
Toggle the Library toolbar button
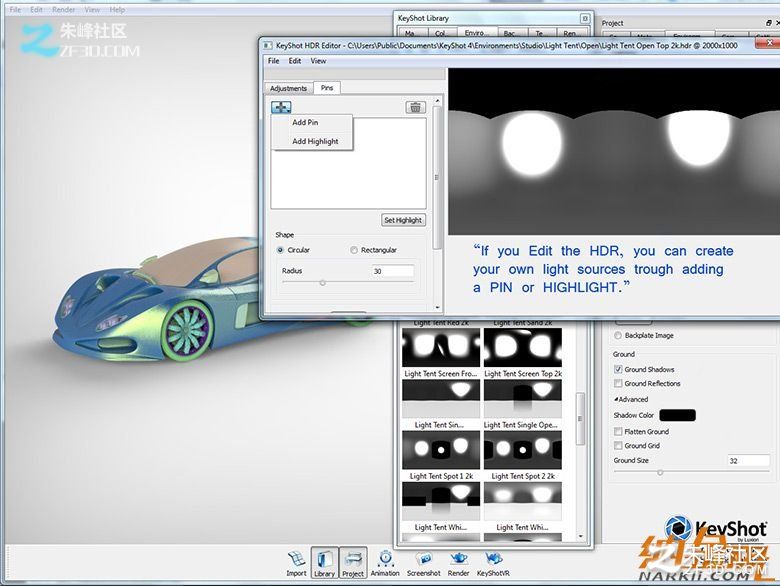[x=324, y=563]
